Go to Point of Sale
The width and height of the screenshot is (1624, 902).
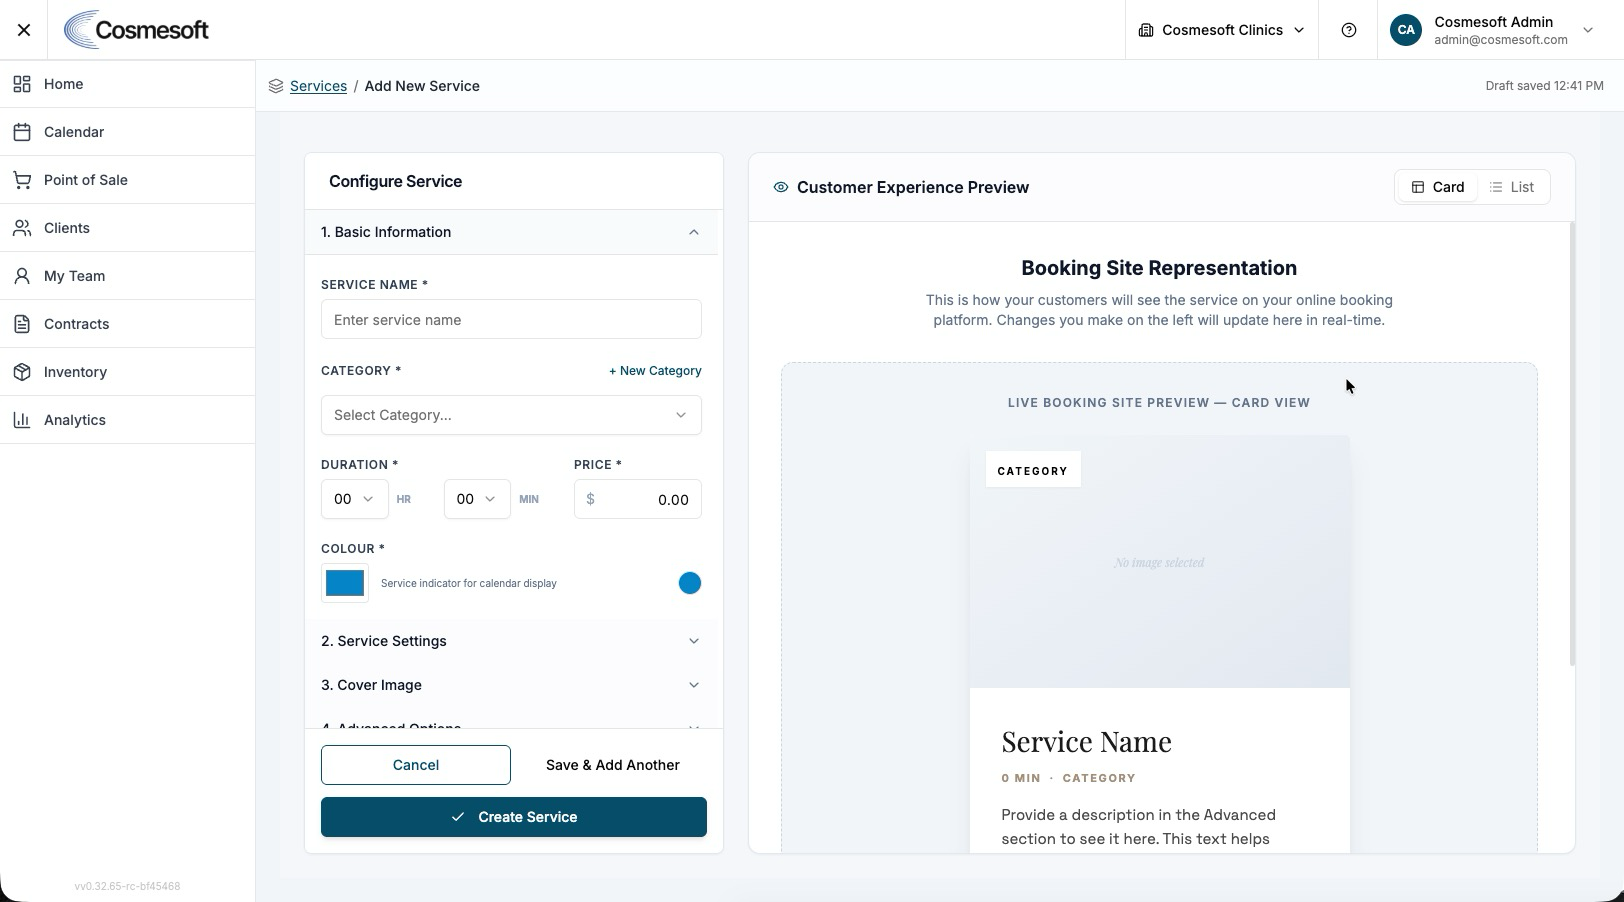click(x=127, y=180)
